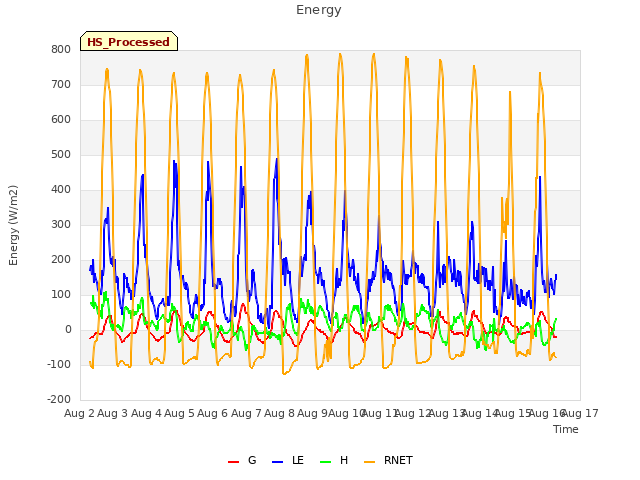Click the Energy (W/m2) axis title

pos(13,225)
